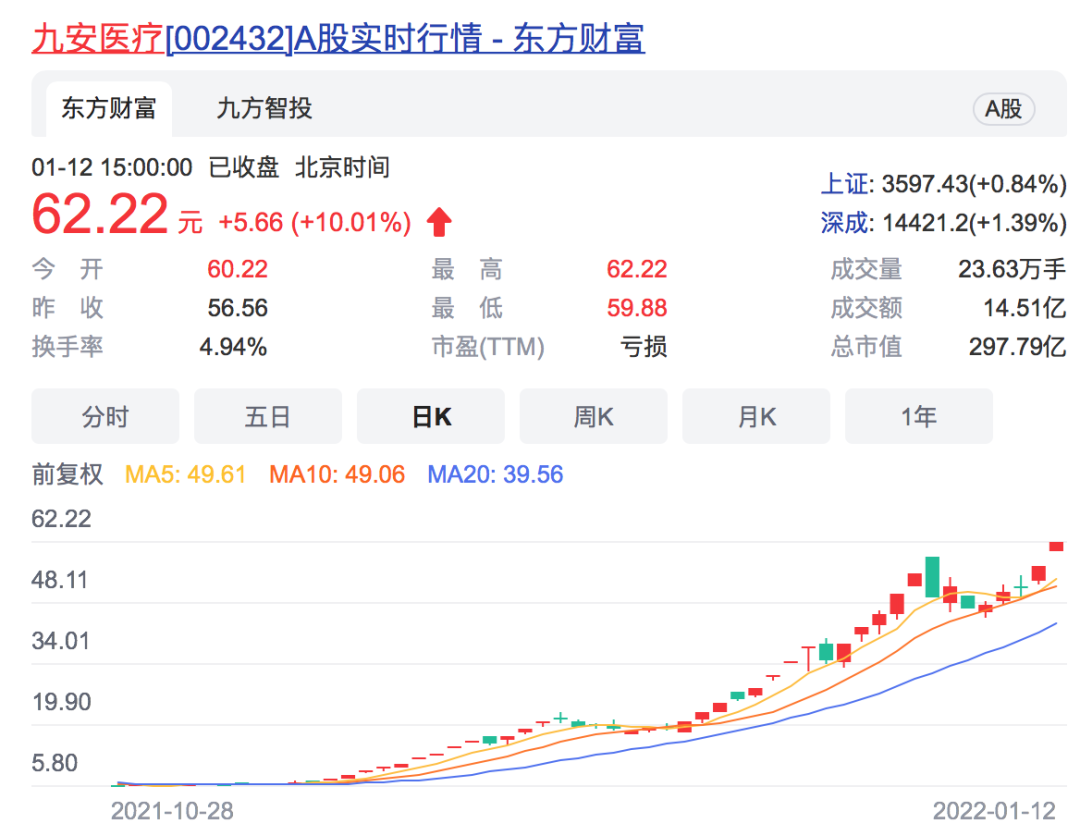Switch chart to 五日 view

point(267,417)
